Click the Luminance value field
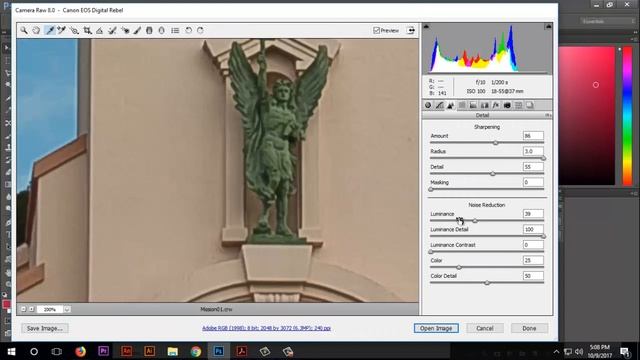640x360 pixels. (533, 213)
